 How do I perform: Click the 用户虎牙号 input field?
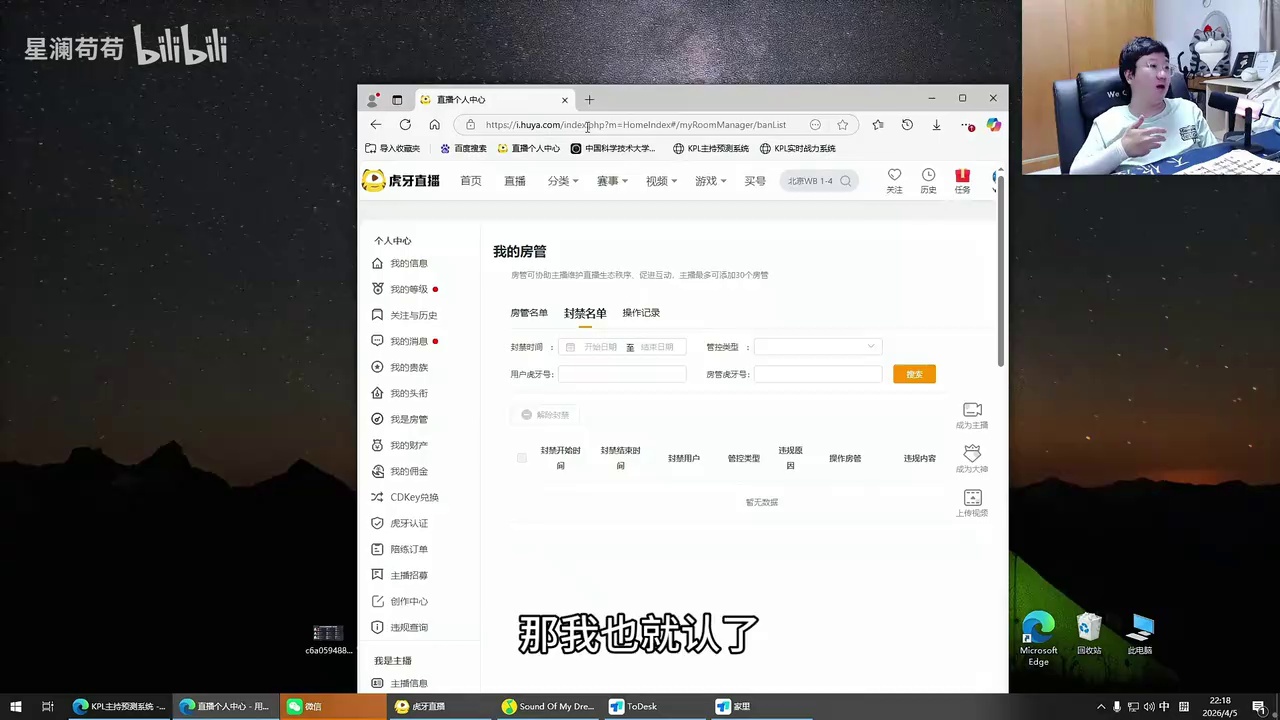tap(622, 374)
